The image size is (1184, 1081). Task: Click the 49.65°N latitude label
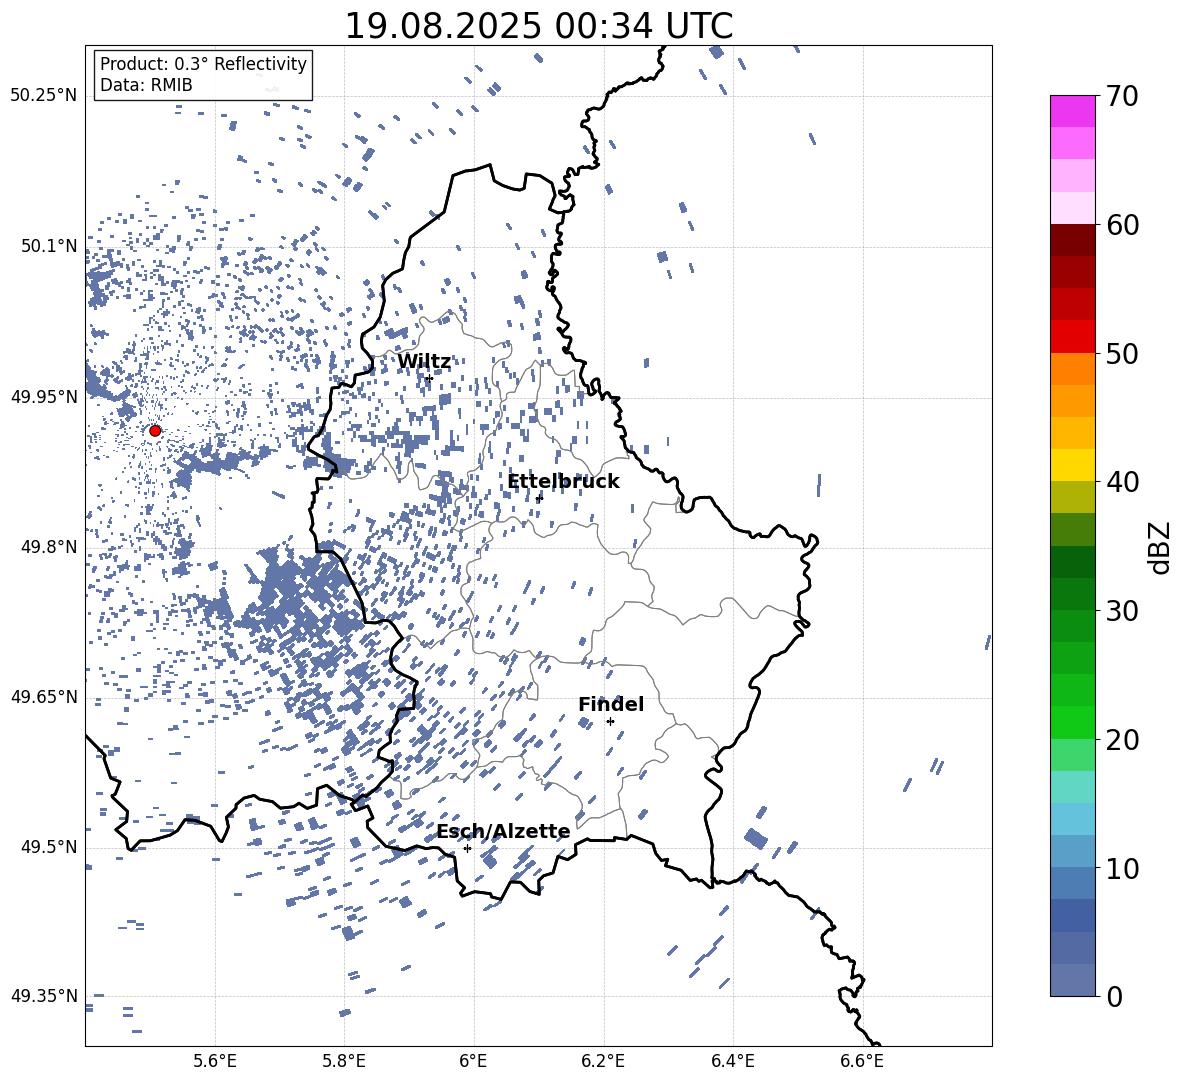[x=44, y=697]
